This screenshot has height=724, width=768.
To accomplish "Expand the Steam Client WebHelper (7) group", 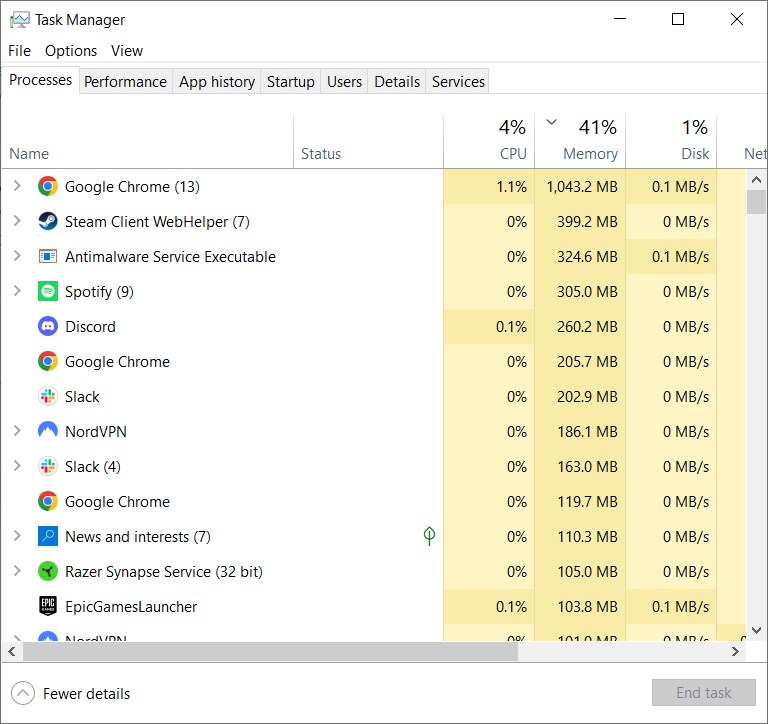I will point(17,220).
